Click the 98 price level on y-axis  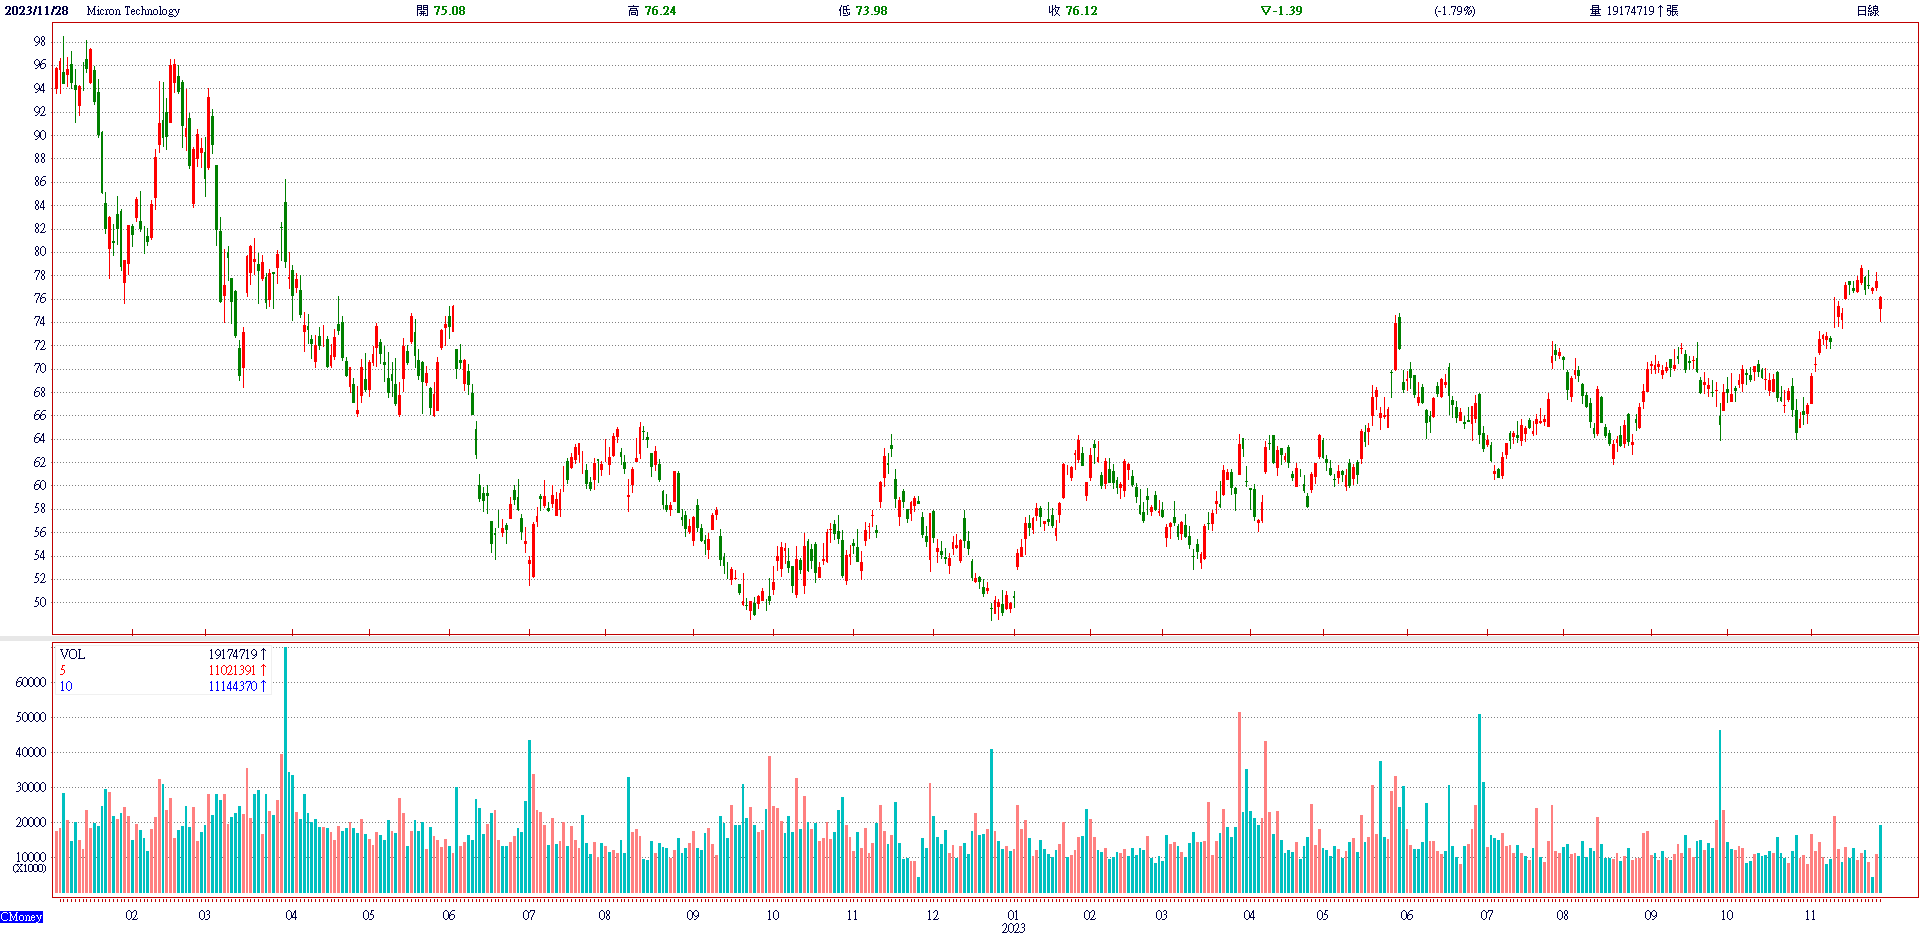39,41
